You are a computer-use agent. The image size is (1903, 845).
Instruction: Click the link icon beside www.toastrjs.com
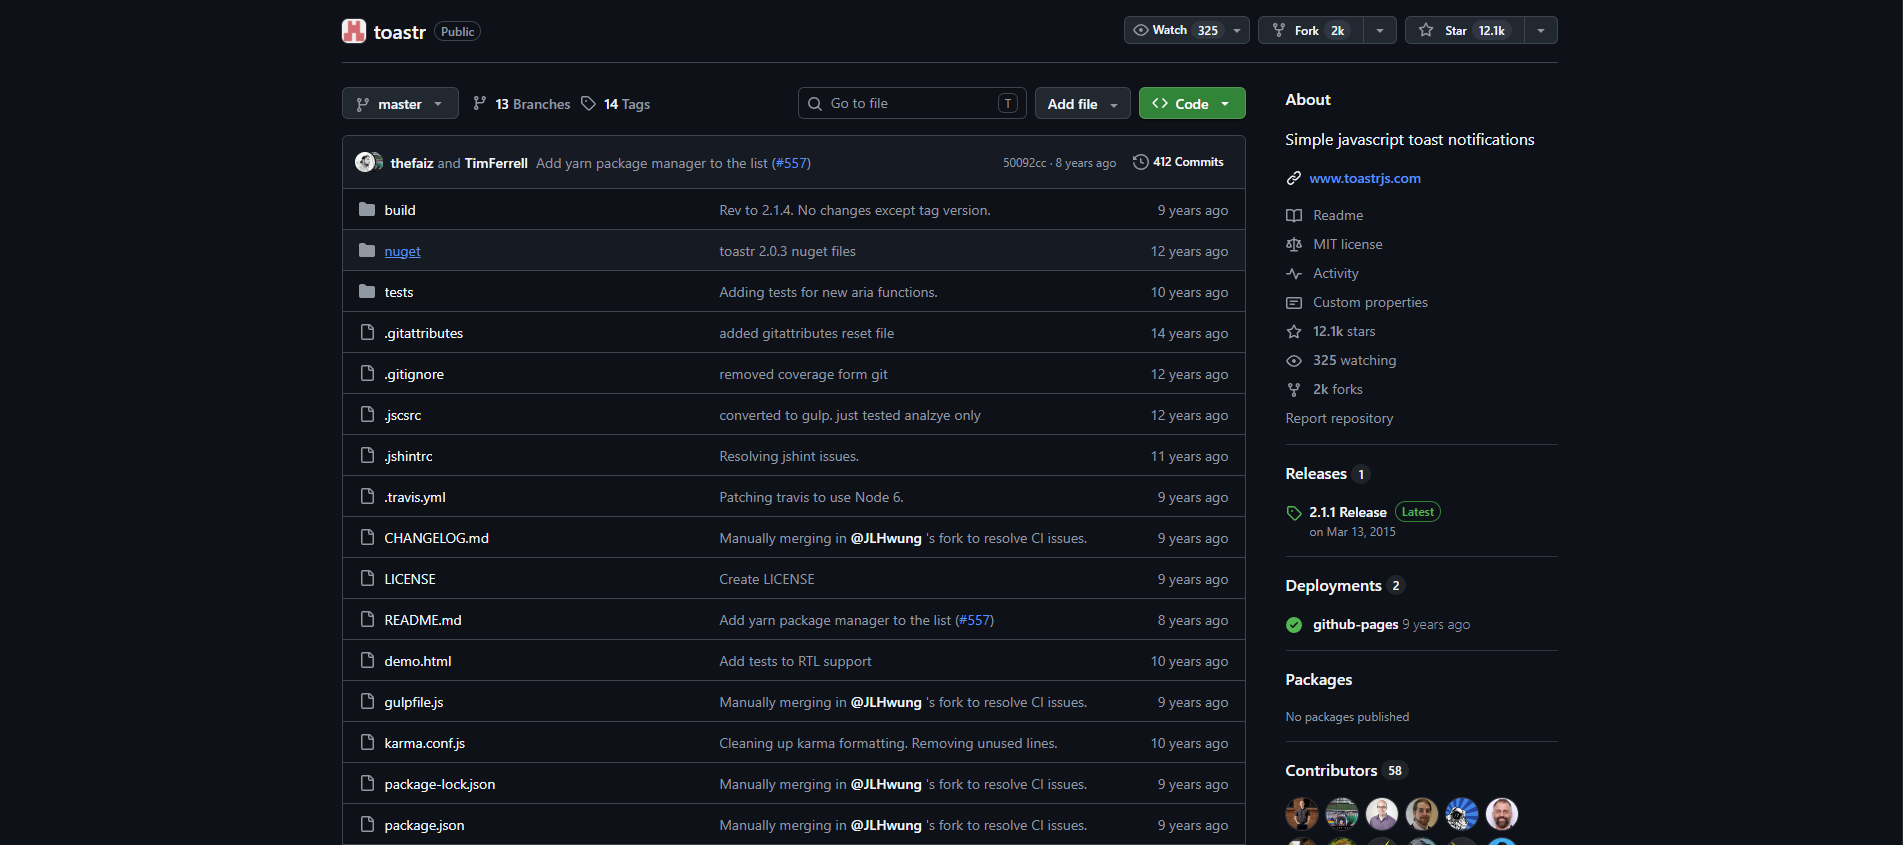1294,178
